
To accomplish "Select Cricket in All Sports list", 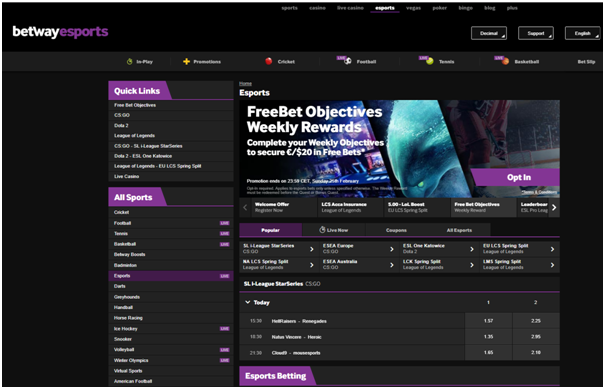I will (171, 212).
